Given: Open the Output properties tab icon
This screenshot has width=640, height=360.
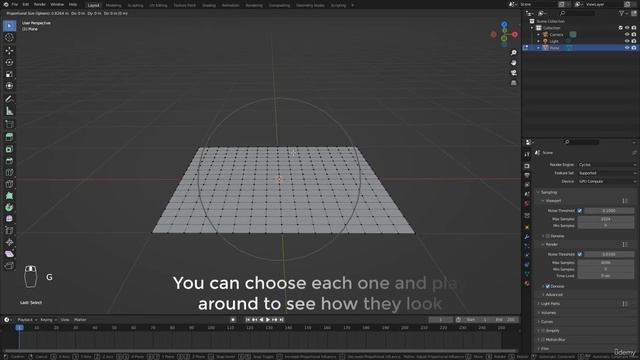Looking at the screenshot, I should 527,176.
